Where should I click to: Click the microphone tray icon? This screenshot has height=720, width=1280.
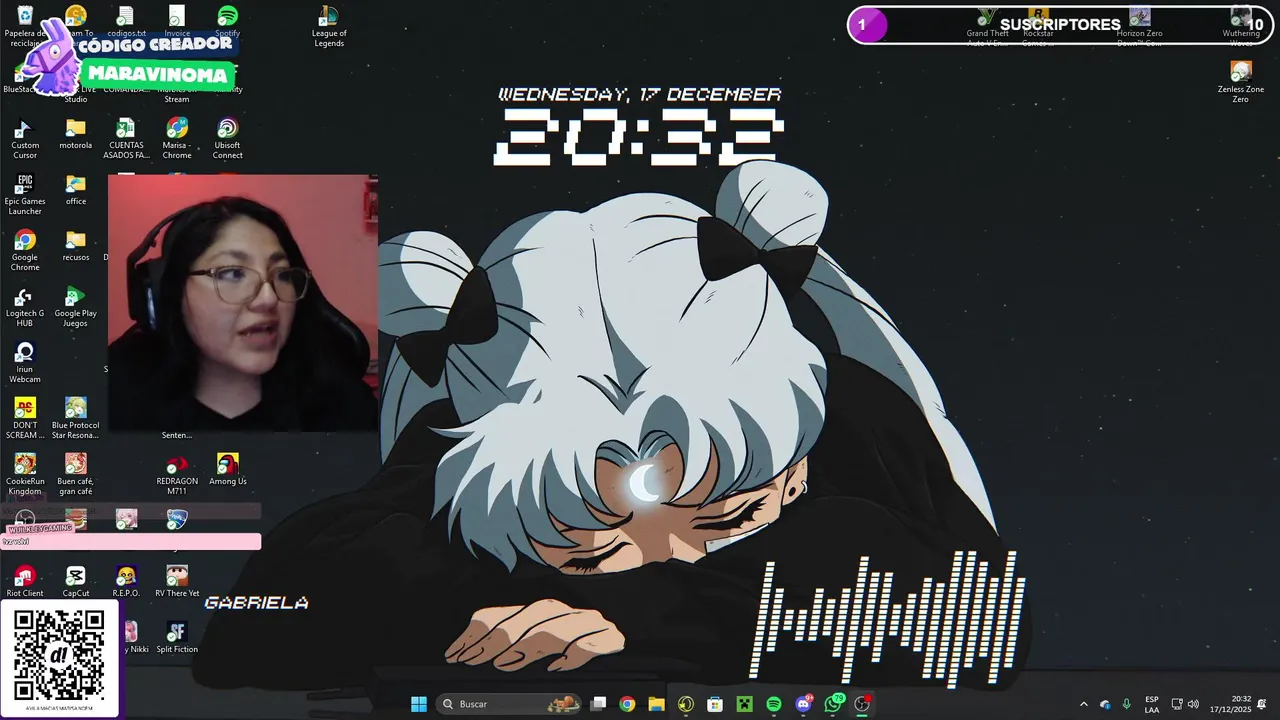[x=1127, y=704]
